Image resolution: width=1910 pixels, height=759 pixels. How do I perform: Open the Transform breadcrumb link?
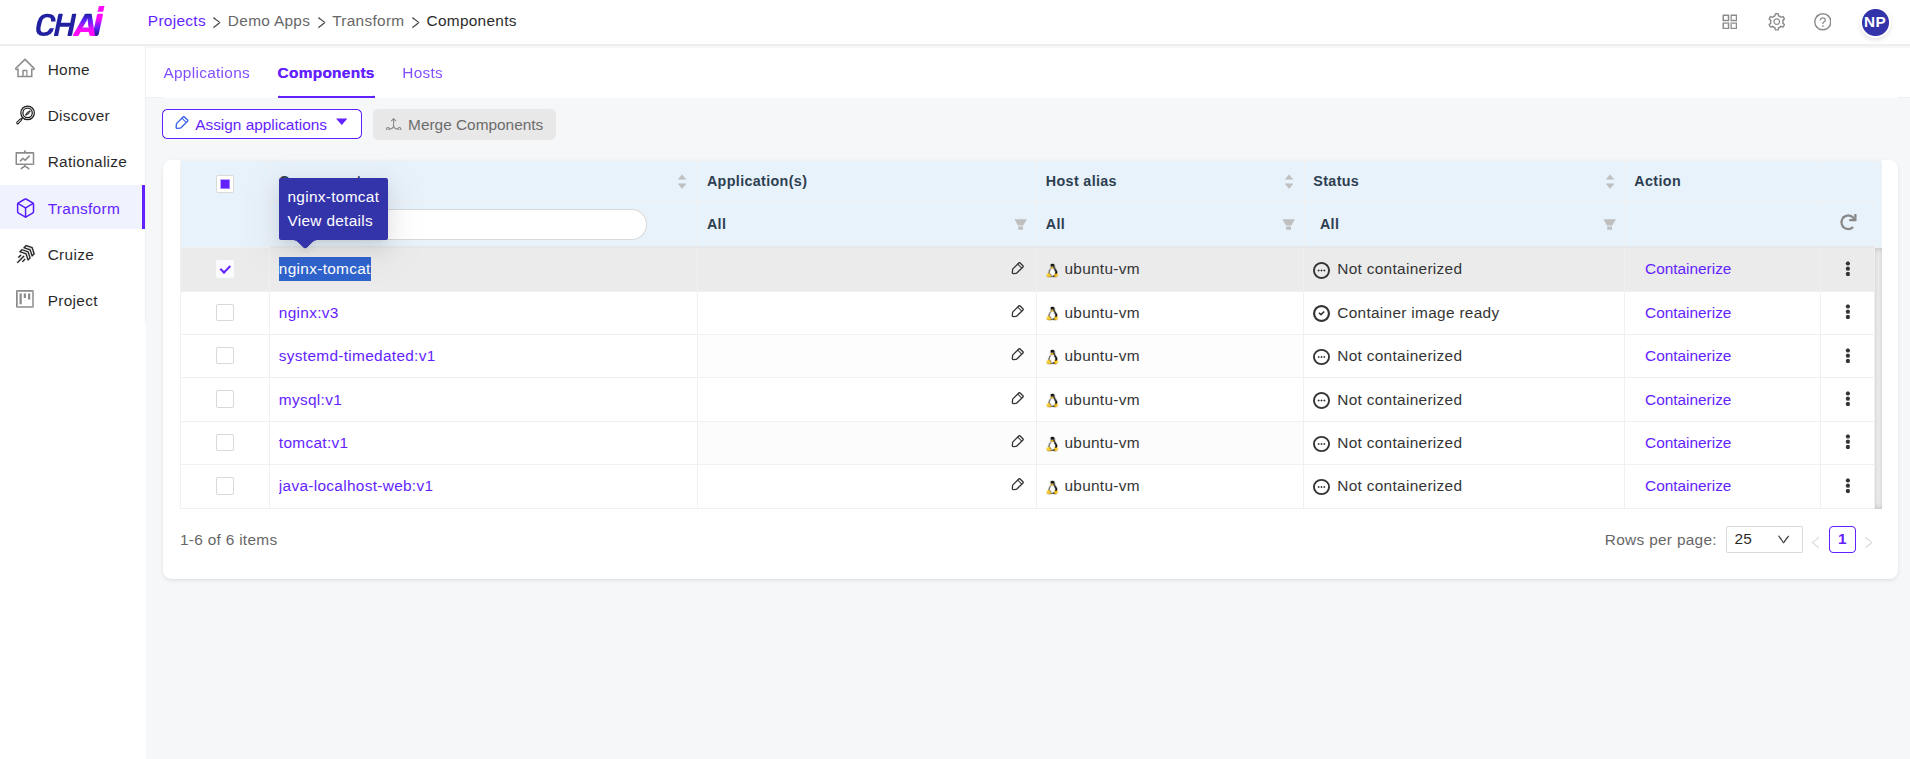[x=368, y=21]
